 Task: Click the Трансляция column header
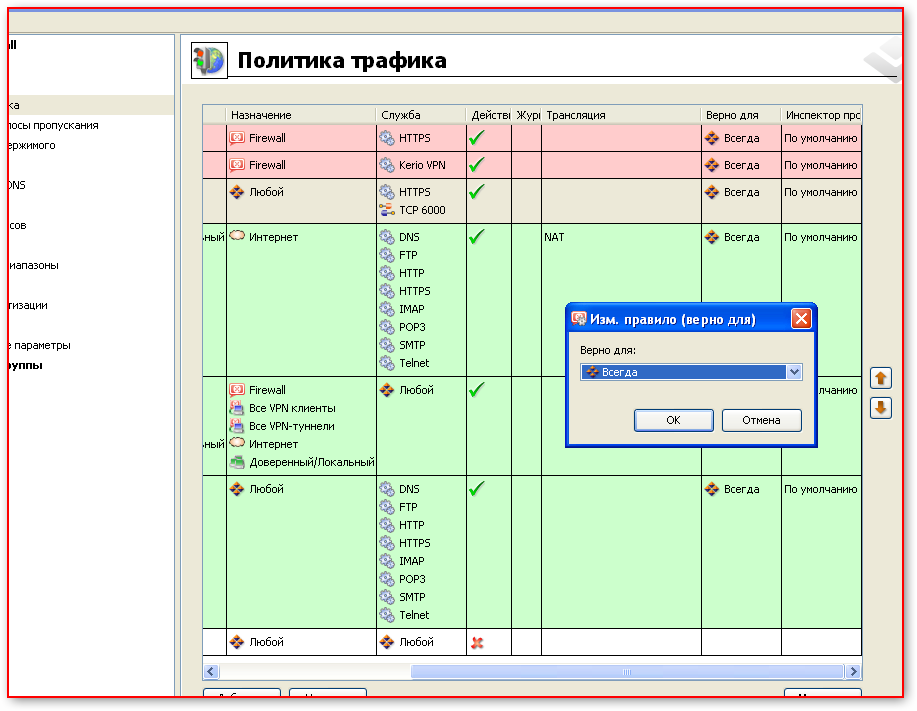(621, 115)
